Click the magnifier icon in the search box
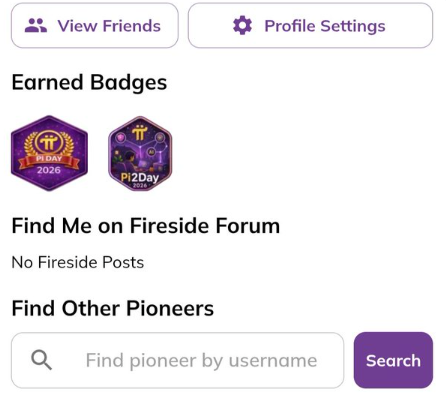Screen dimensions: 446x414 click(41, 360)
